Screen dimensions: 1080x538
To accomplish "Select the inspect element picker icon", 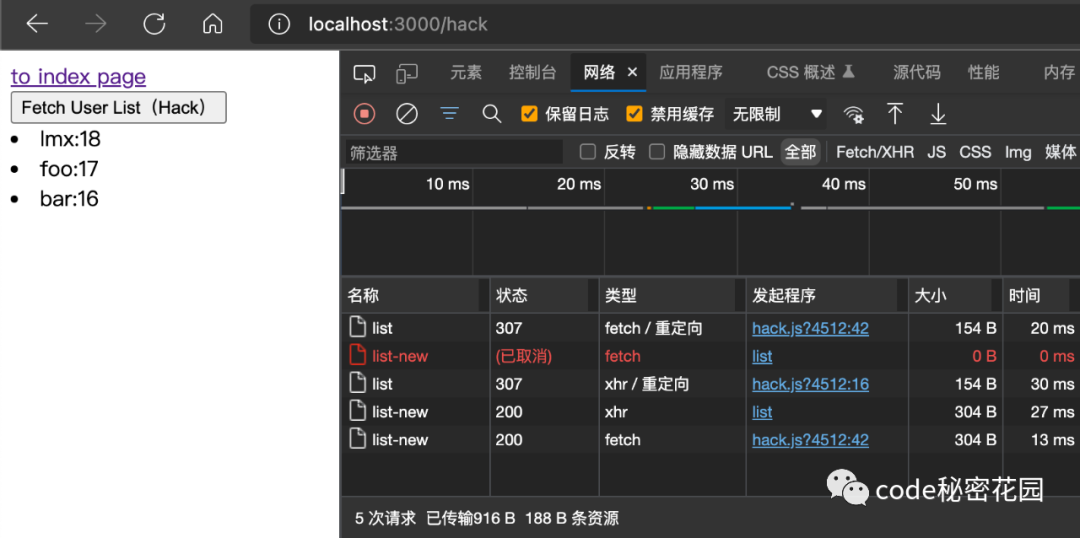I will point(364,73).
